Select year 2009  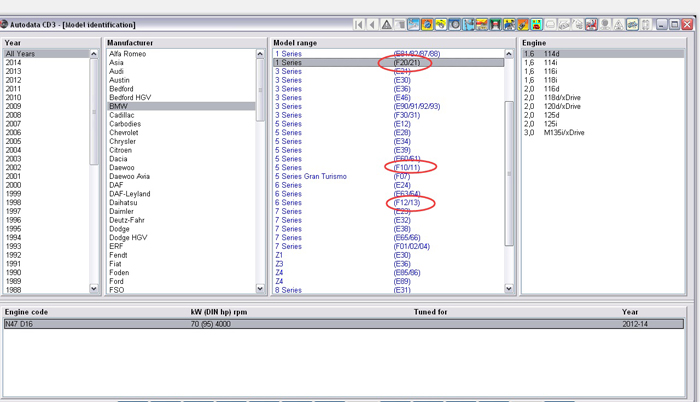pyautogui.click(x=13, y=106)
